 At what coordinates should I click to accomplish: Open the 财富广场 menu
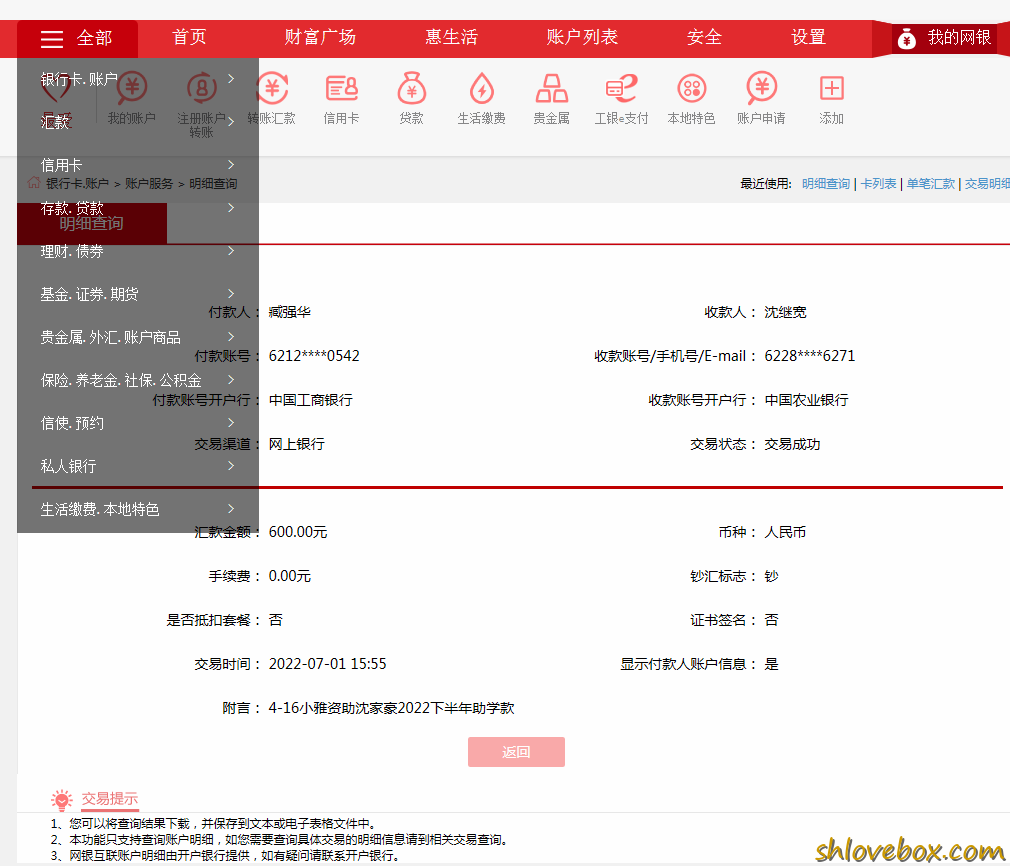tap(320, 37)
